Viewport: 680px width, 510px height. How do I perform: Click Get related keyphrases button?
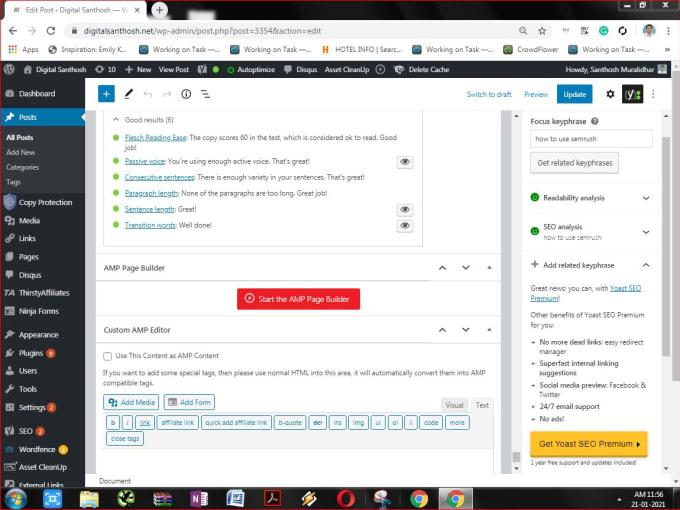[575, 163]
